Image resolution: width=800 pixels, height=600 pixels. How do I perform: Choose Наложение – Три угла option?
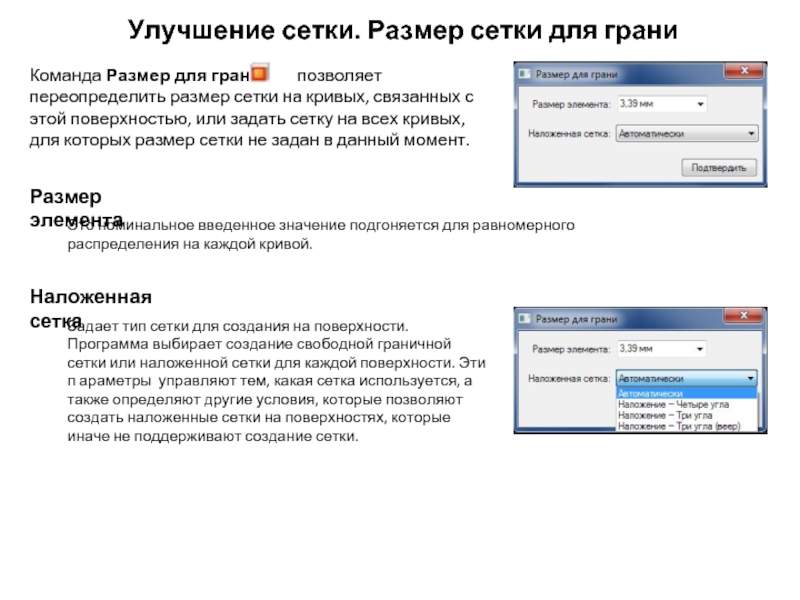[x=687, y=415]
